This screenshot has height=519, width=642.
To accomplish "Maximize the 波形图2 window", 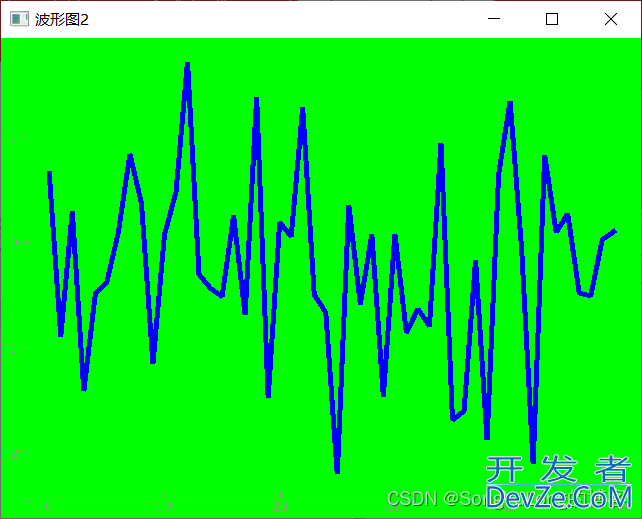I will pyautogui.click(x=552, y=19).
